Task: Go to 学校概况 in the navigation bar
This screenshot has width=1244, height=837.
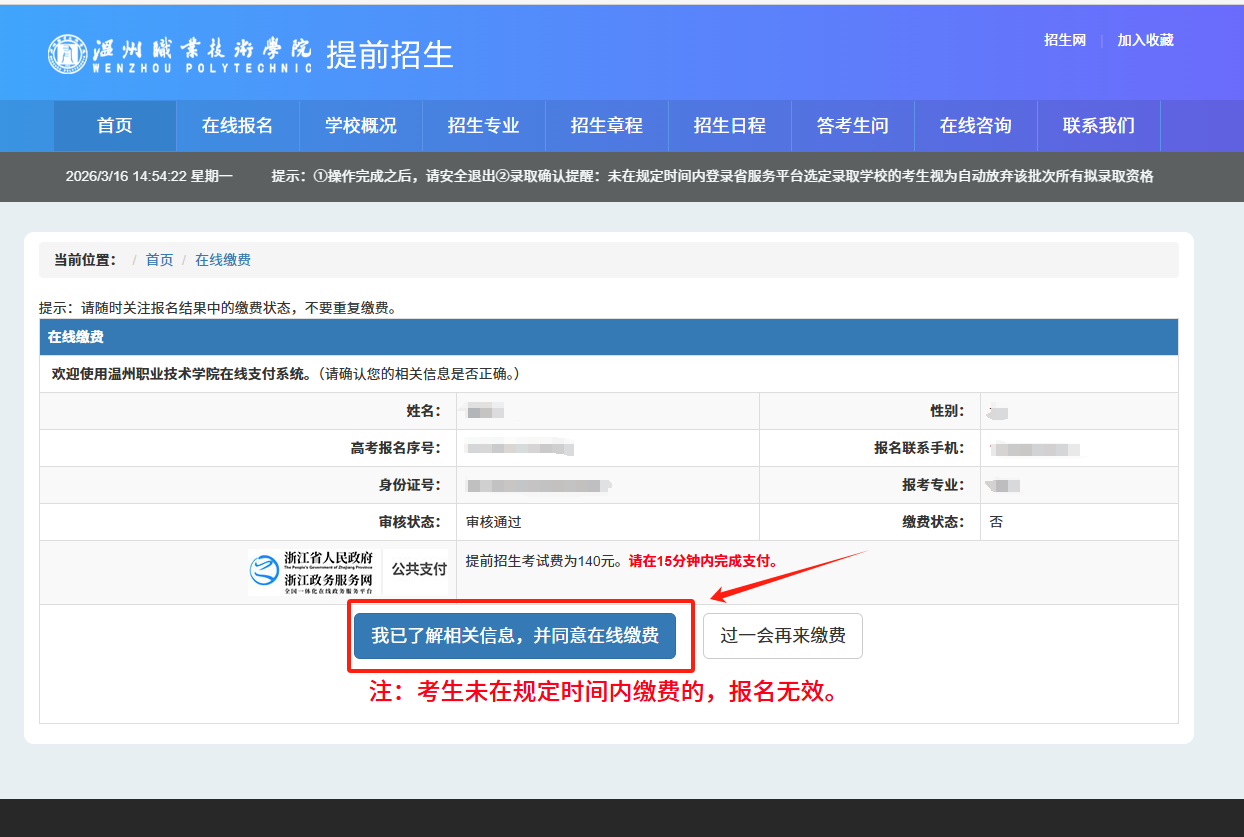Action: [x=360, y=126]
